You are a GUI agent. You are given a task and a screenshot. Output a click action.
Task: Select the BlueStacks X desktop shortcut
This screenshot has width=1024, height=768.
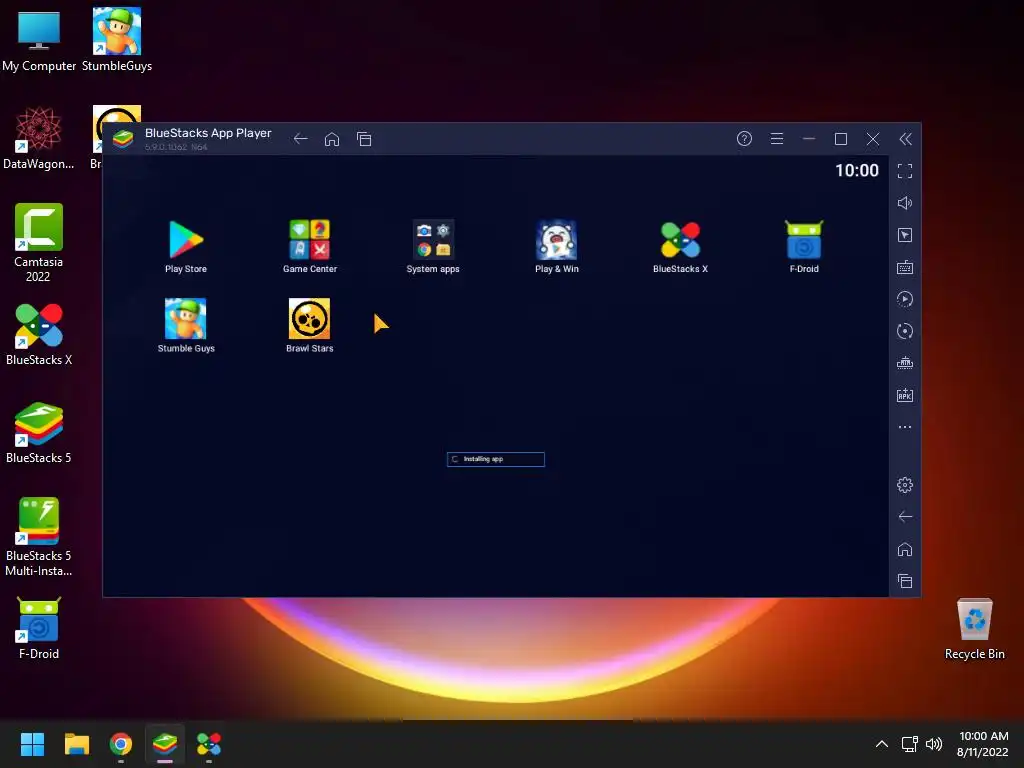click(x=39, y=334)
